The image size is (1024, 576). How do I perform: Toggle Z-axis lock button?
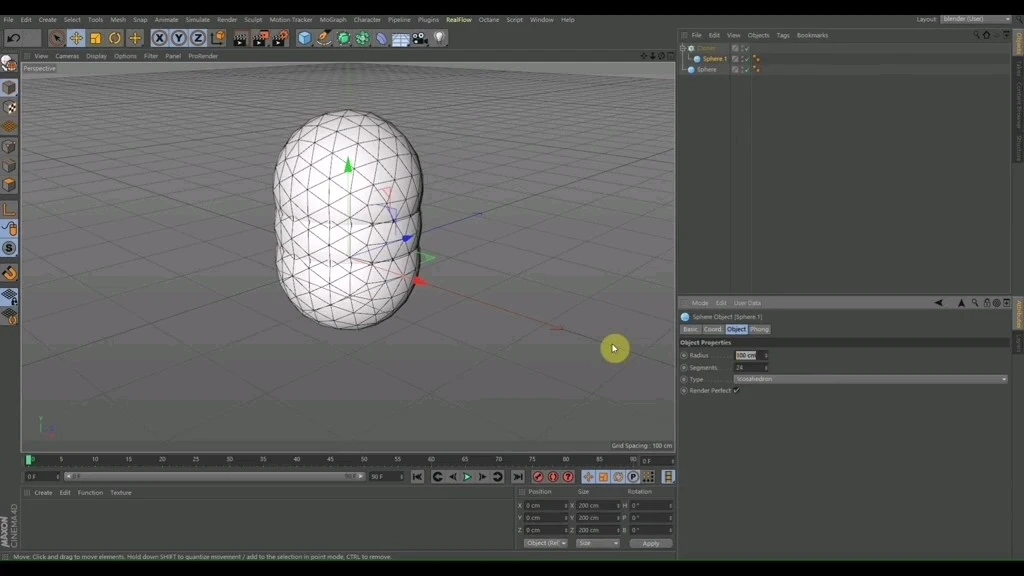click(198, 38)
